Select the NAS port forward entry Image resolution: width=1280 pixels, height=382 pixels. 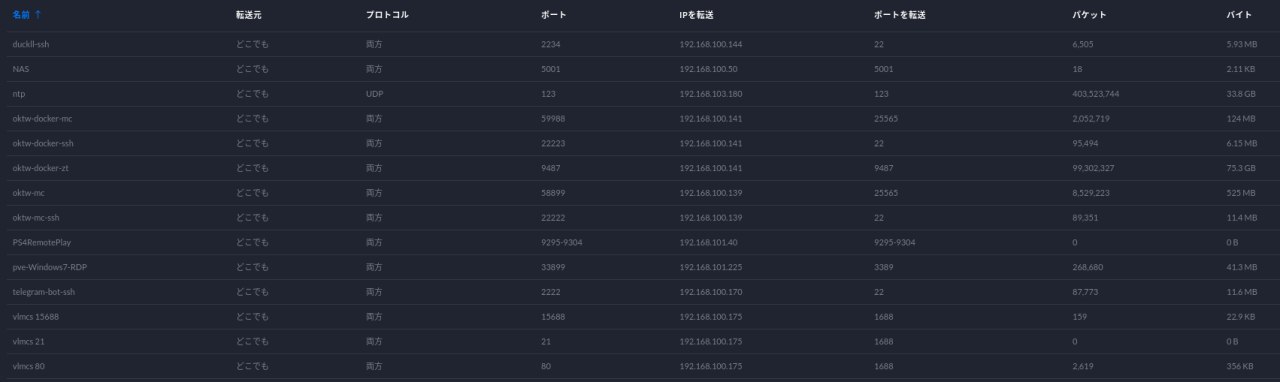(x=640, y=69)
